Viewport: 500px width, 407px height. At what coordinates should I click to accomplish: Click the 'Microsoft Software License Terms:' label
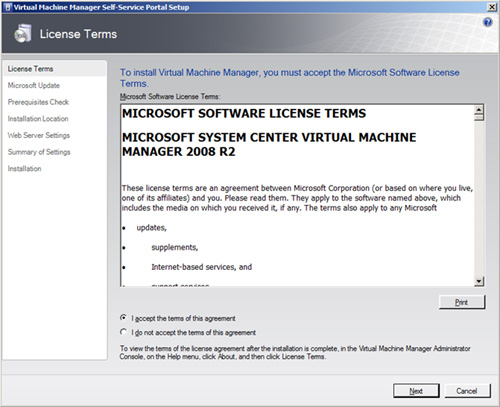pos(170,97)
